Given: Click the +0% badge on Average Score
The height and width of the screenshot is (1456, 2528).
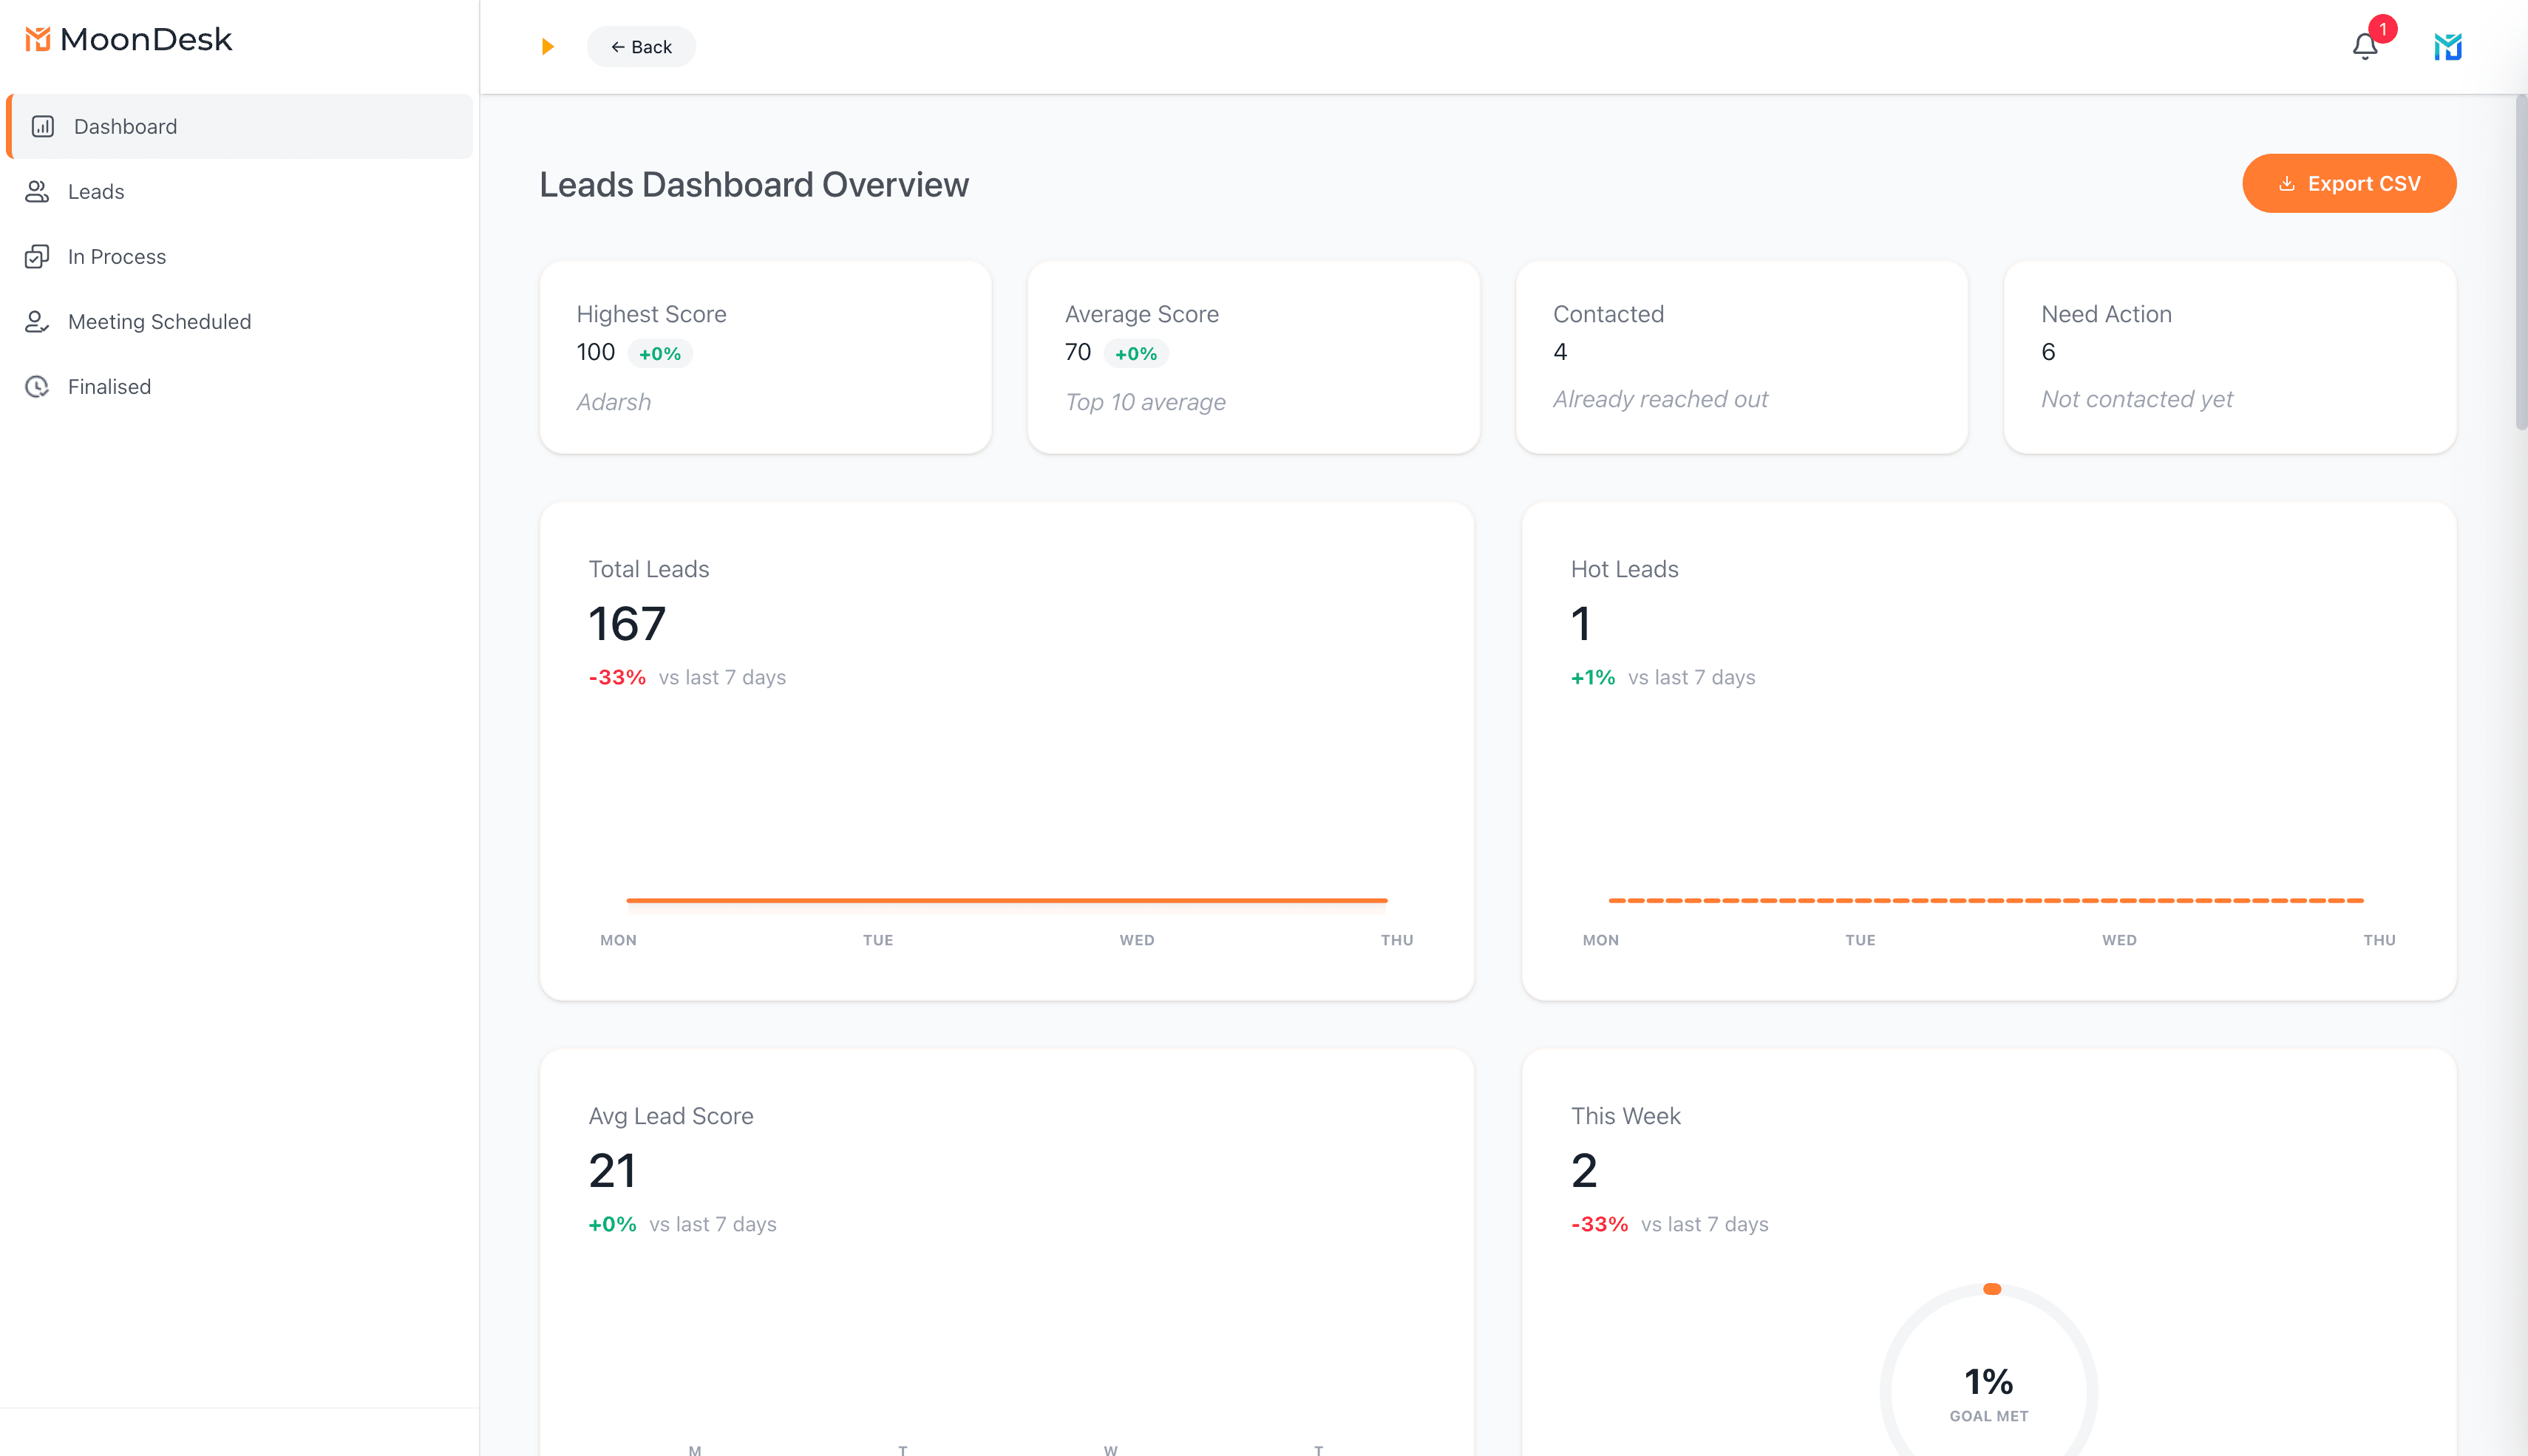Looking at the screenshot, I should 1136,353.
